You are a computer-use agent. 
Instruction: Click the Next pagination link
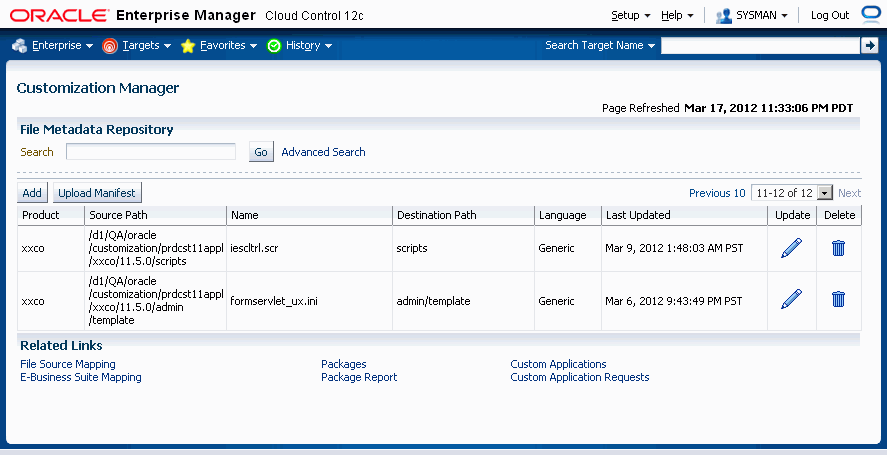click(849, 193)
